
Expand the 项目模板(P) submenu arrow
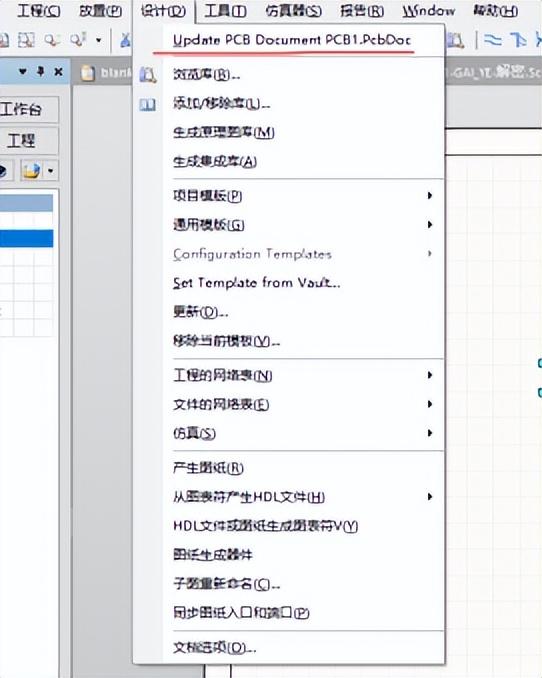[430, 195]
